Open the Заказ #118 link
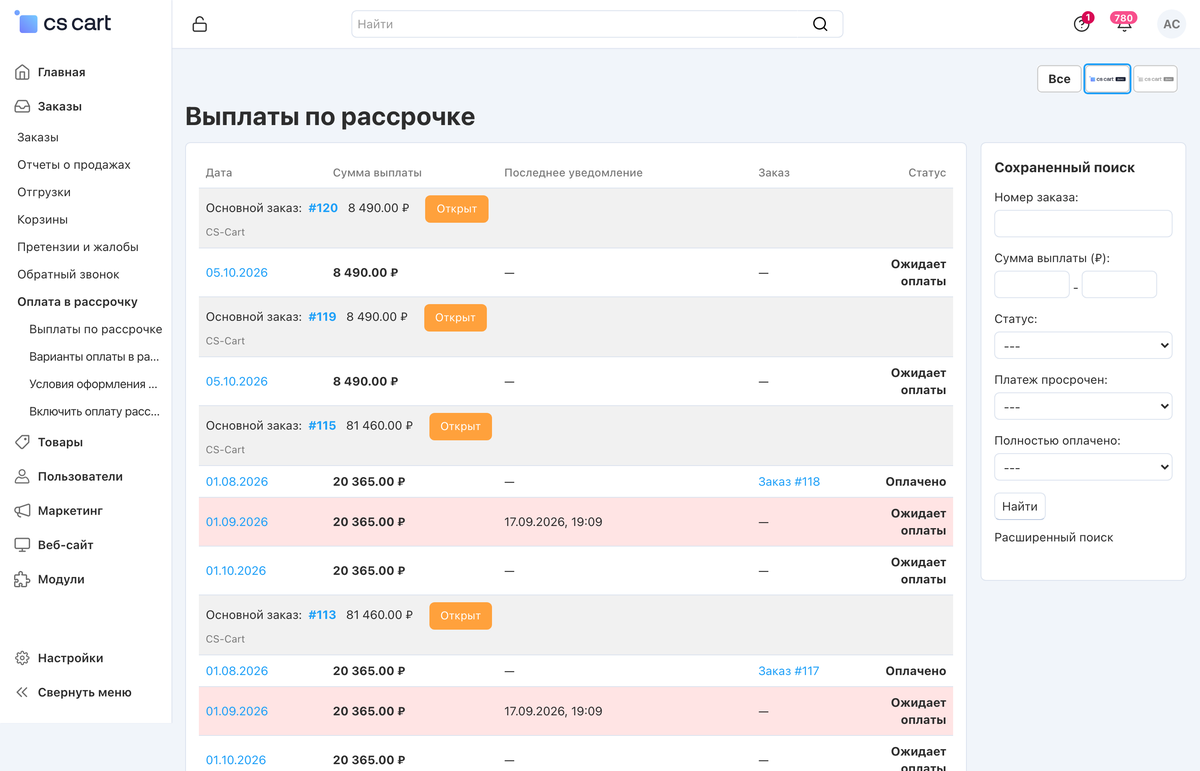This screenshot has height=771, width=1200. (x=789, y=482)
